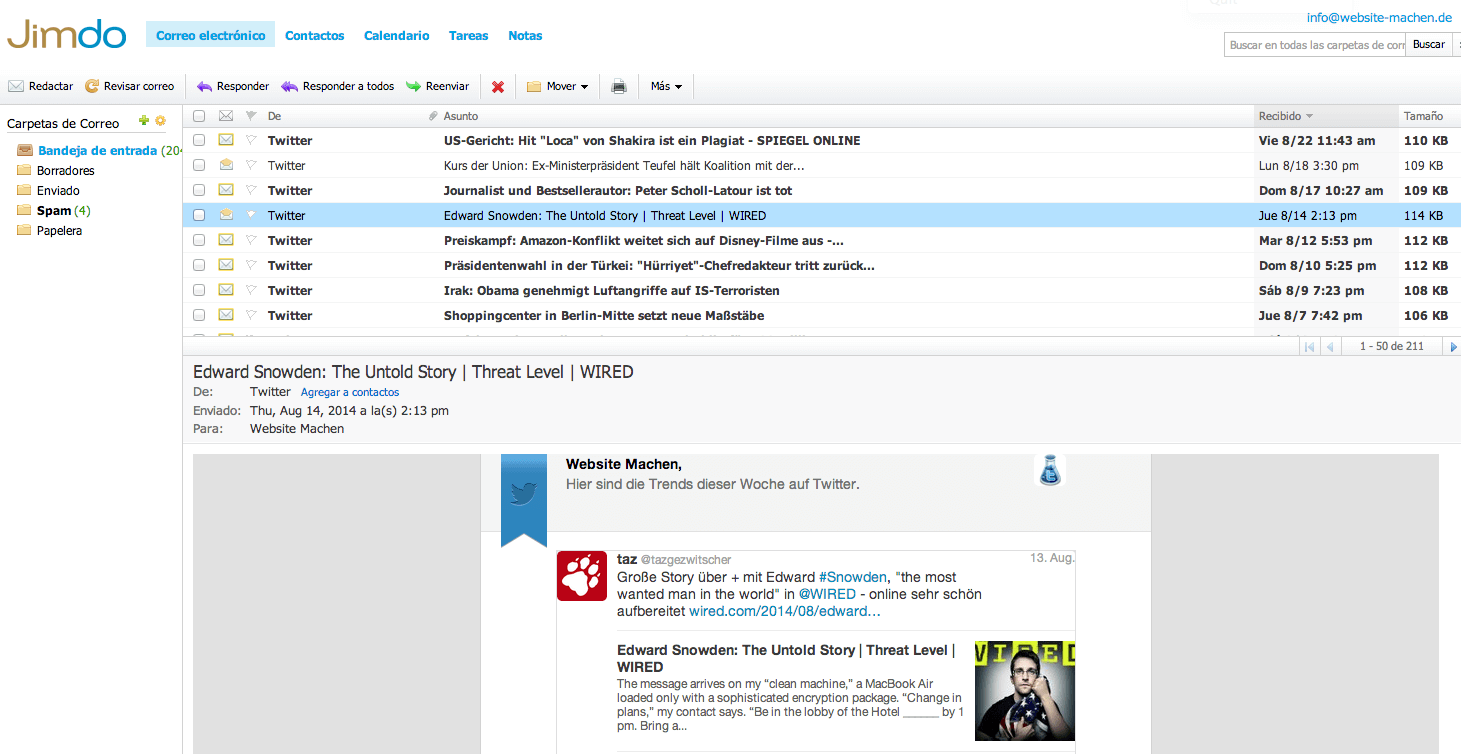This screenshot has width=1461, height=754.
Task: Add a mail folder with green plus icon
Action: [x=144, y=121]
